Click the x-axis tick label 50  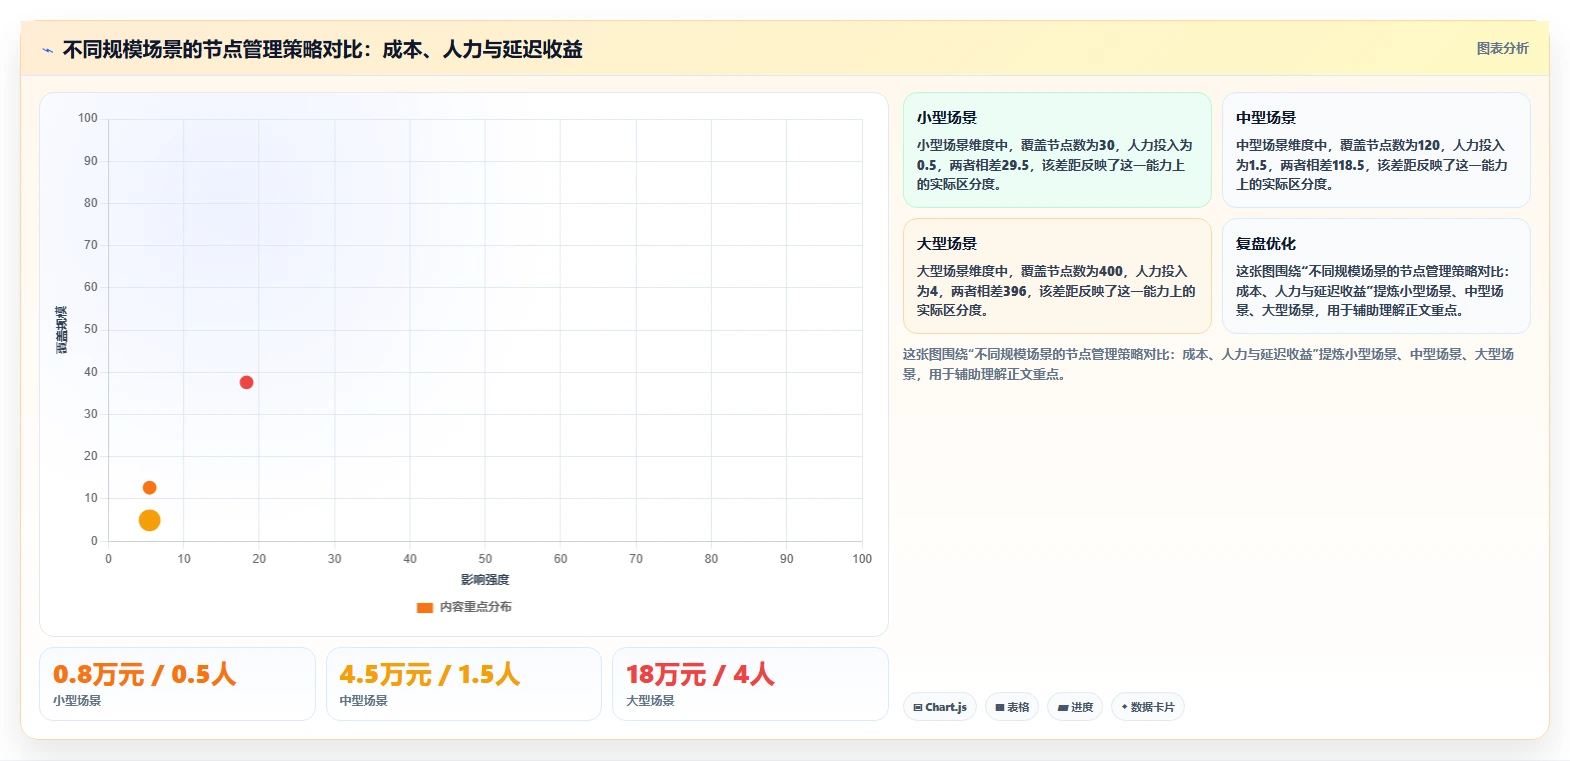(485, 559)
